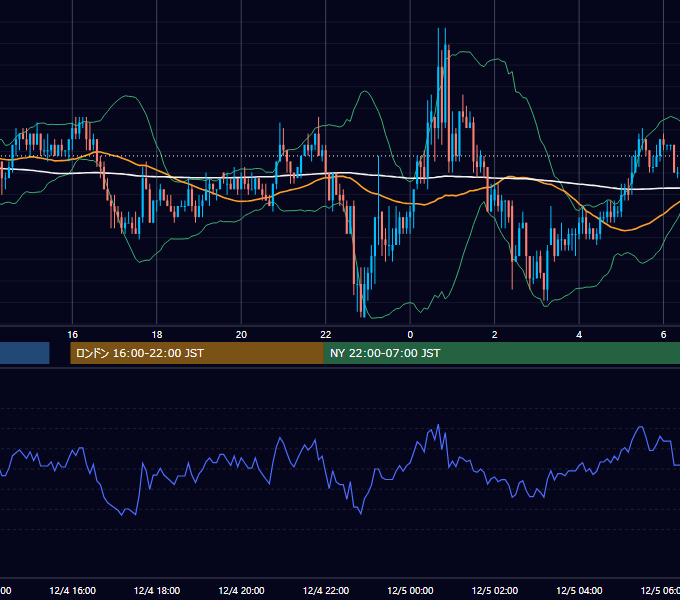The image size is (680, 600).
Task: Click the 0 hour label on price chart axis
Action: [x=410, y=335]
